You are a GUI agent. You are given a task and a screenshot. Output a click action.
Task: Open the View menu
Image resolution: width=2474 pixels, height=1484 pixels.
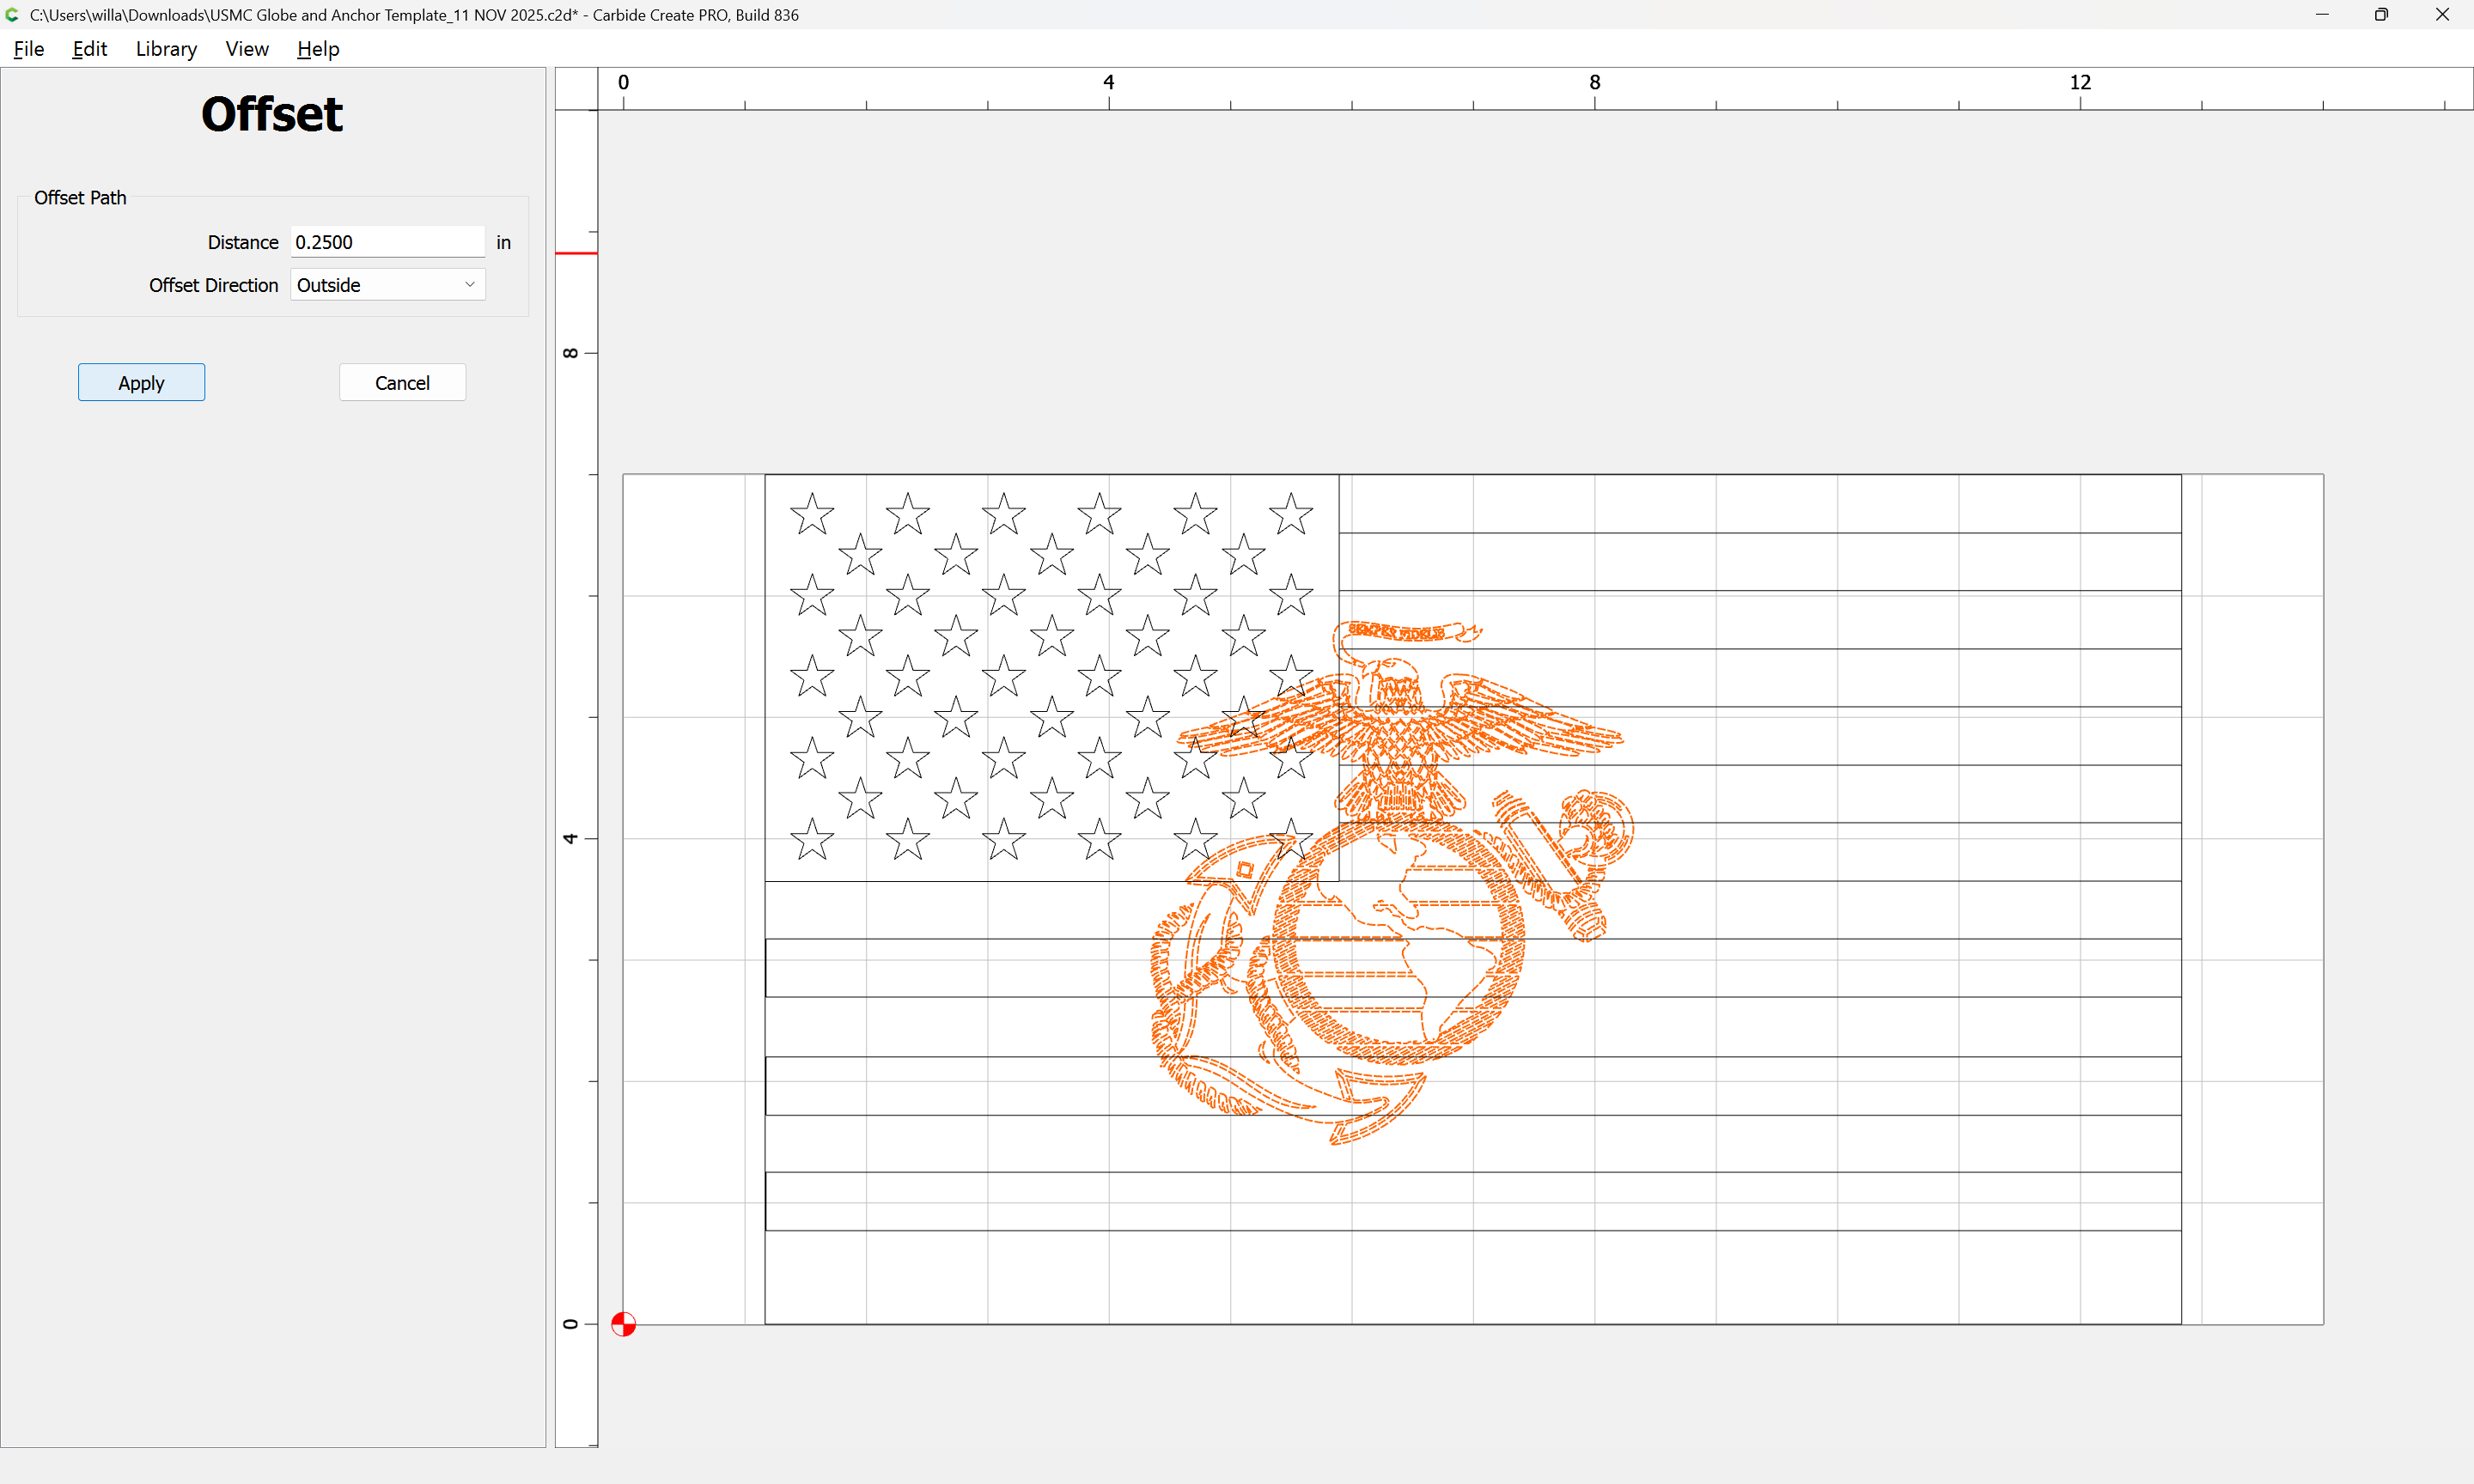[x=247, y=49]
